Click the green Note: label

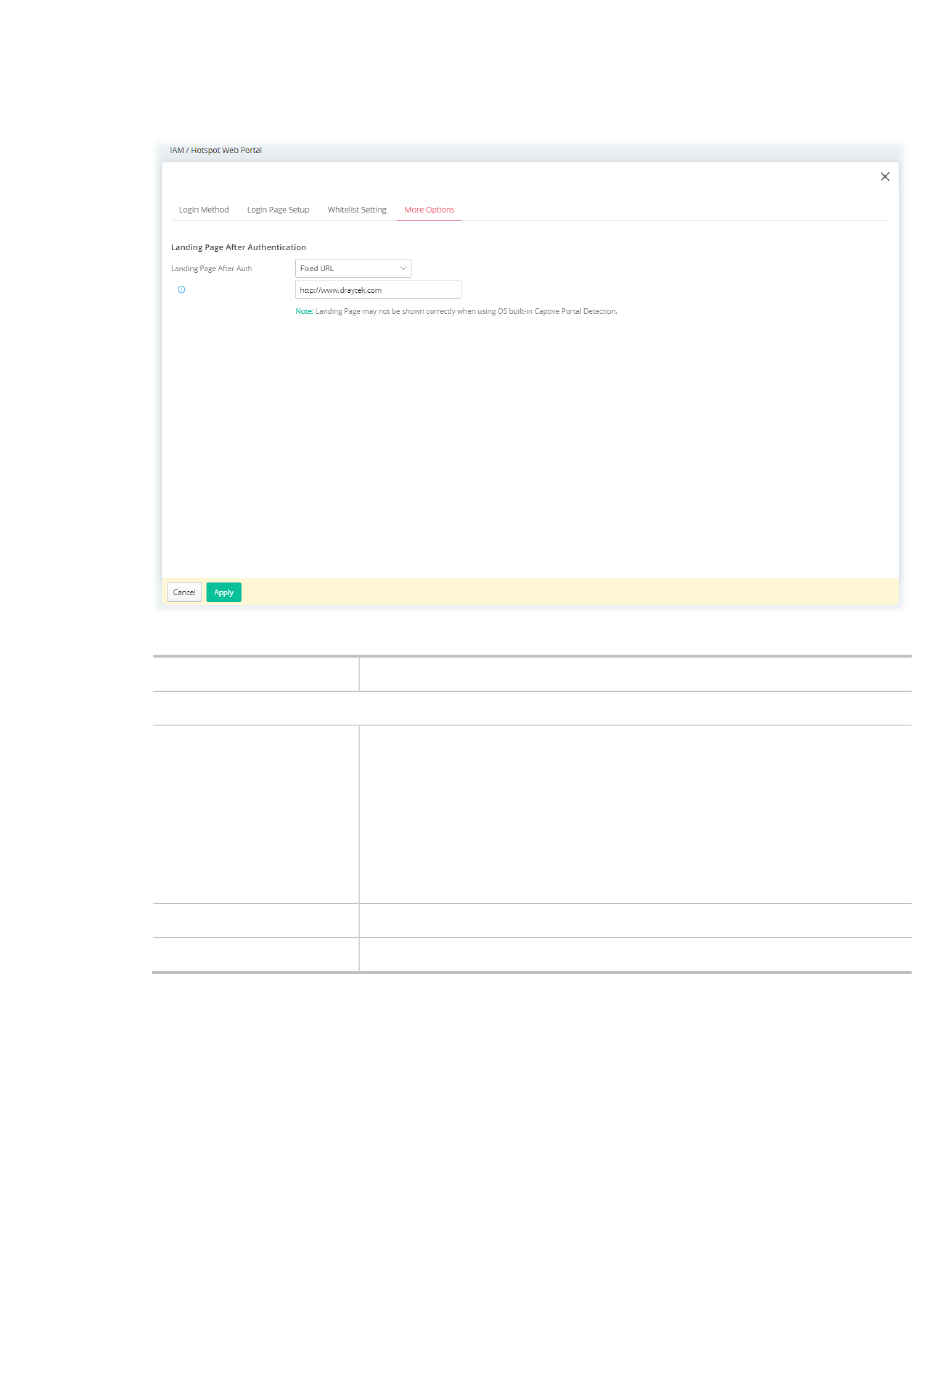pyautogui.click(x=304, y=312)
